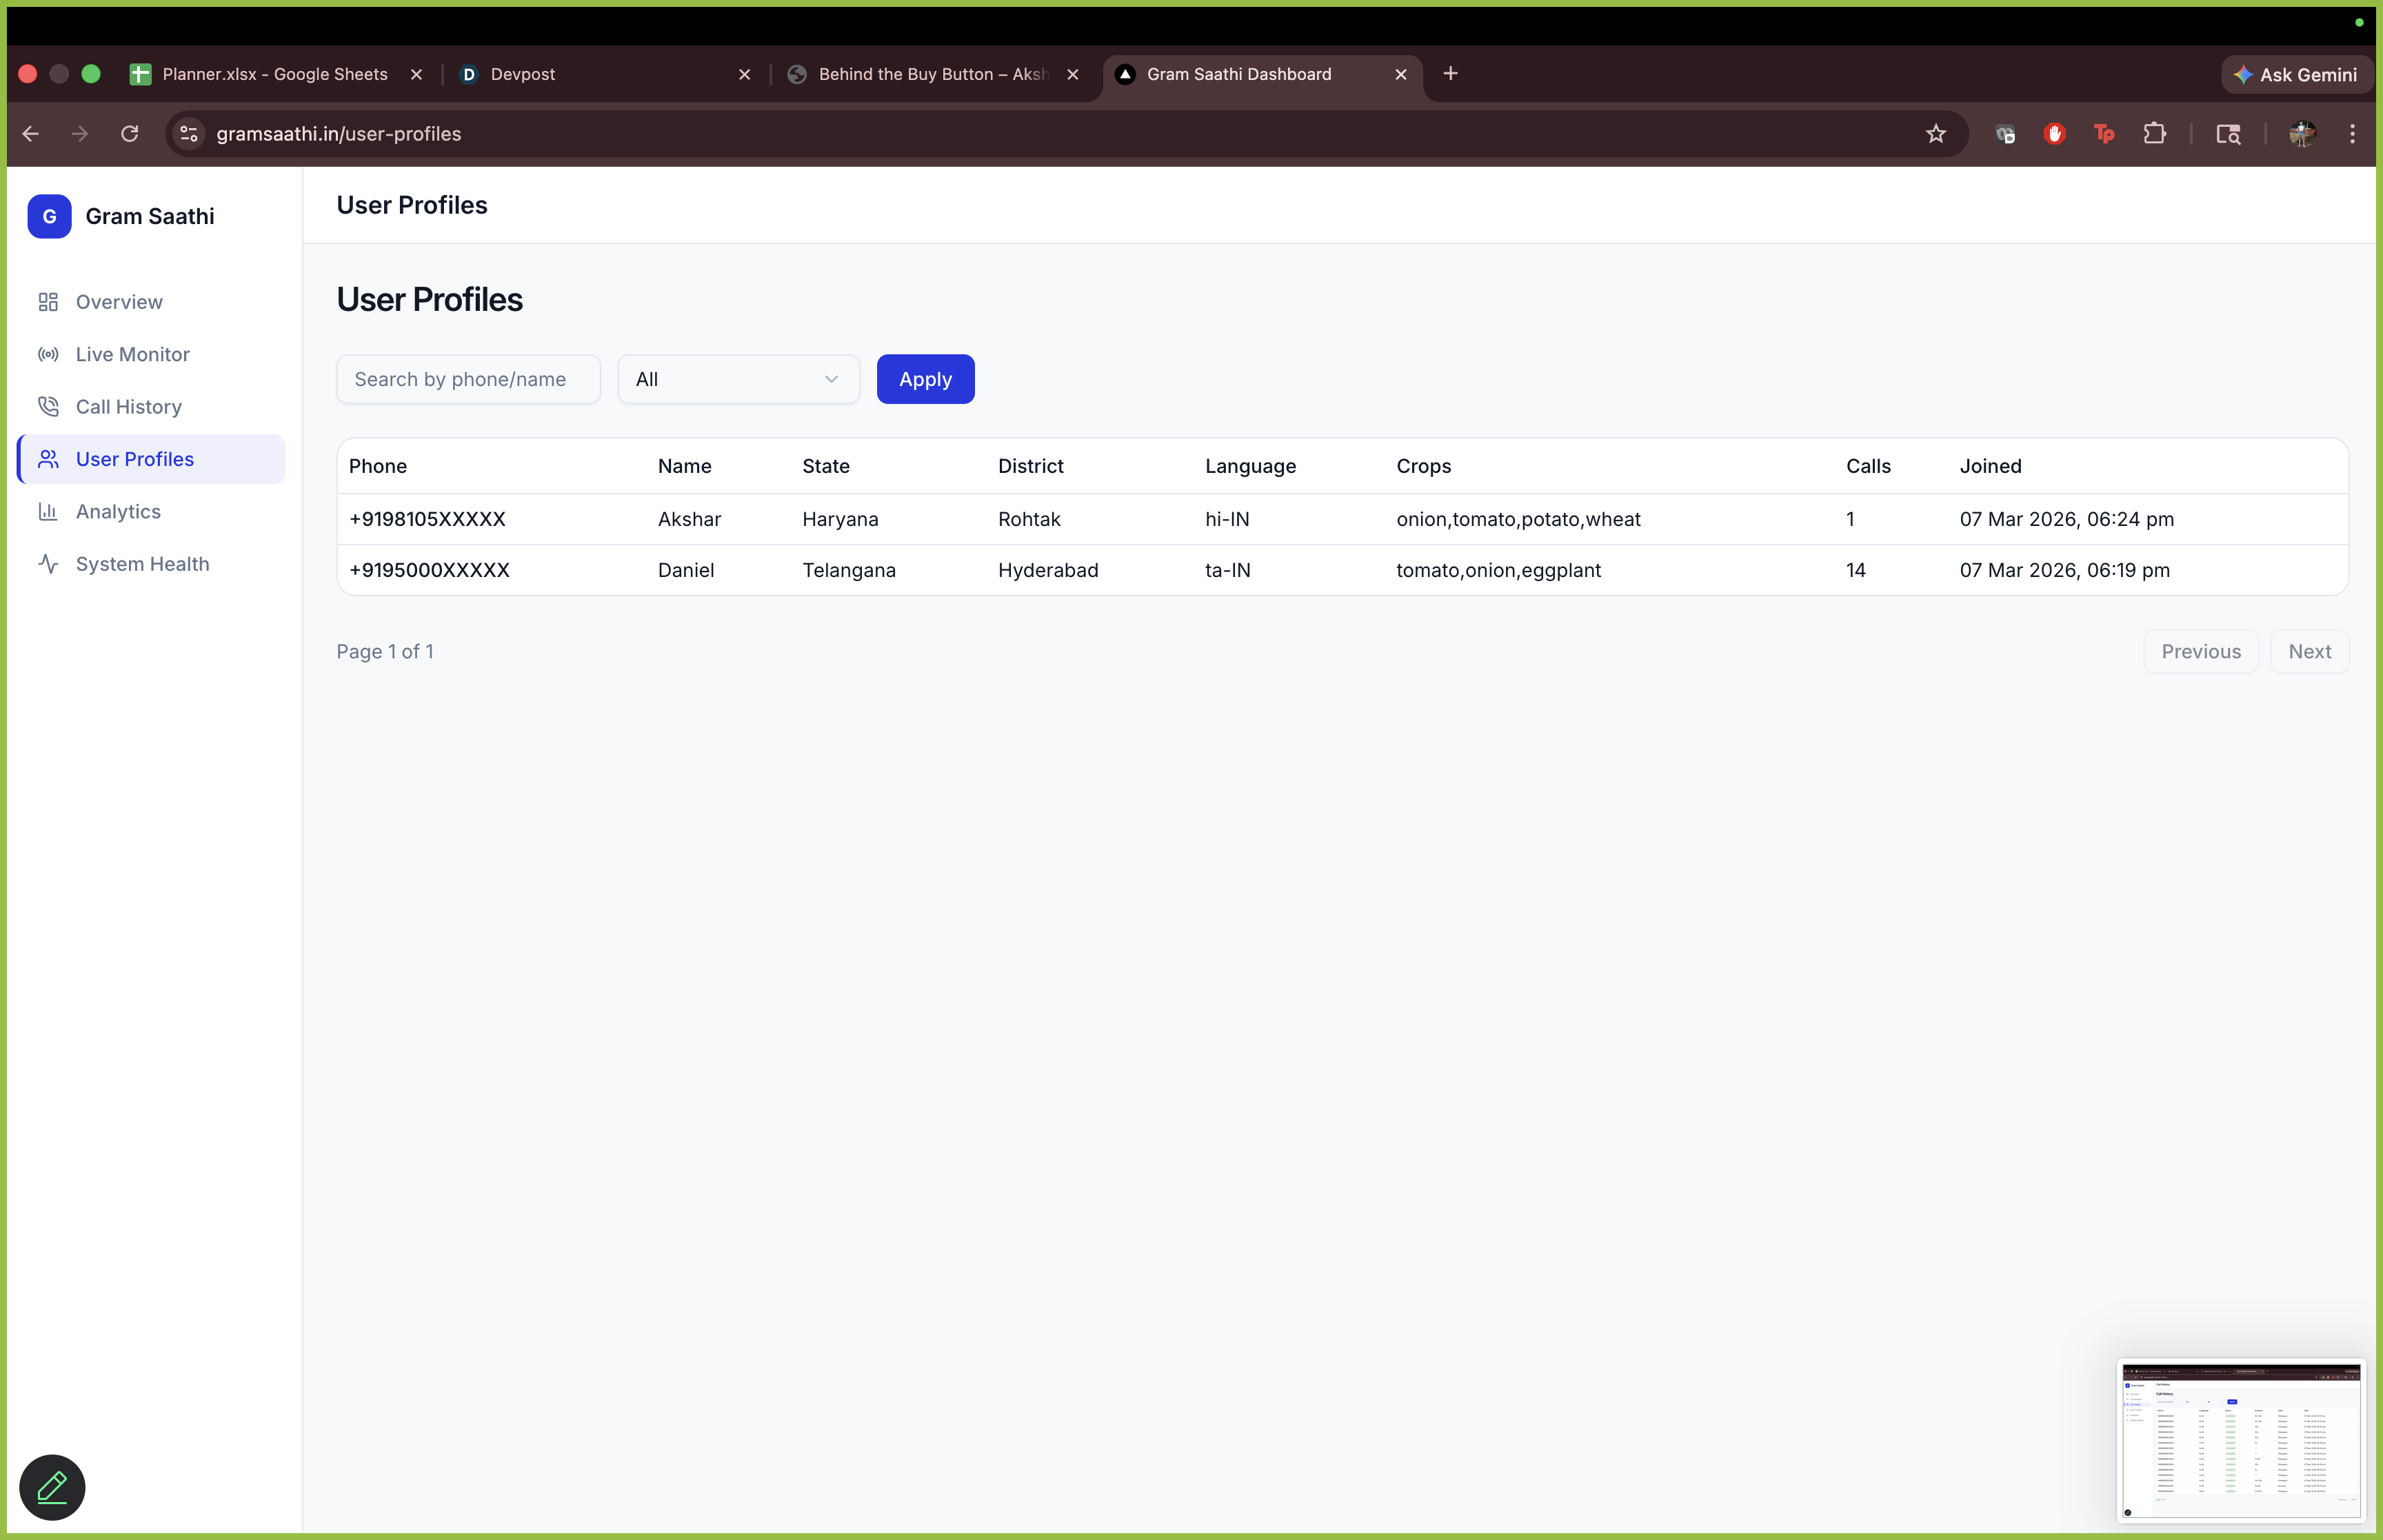Click the Gram Saathi G logo
Image resolution: width=2383 pixels, height=1540 pixels.
pos(49,216)
